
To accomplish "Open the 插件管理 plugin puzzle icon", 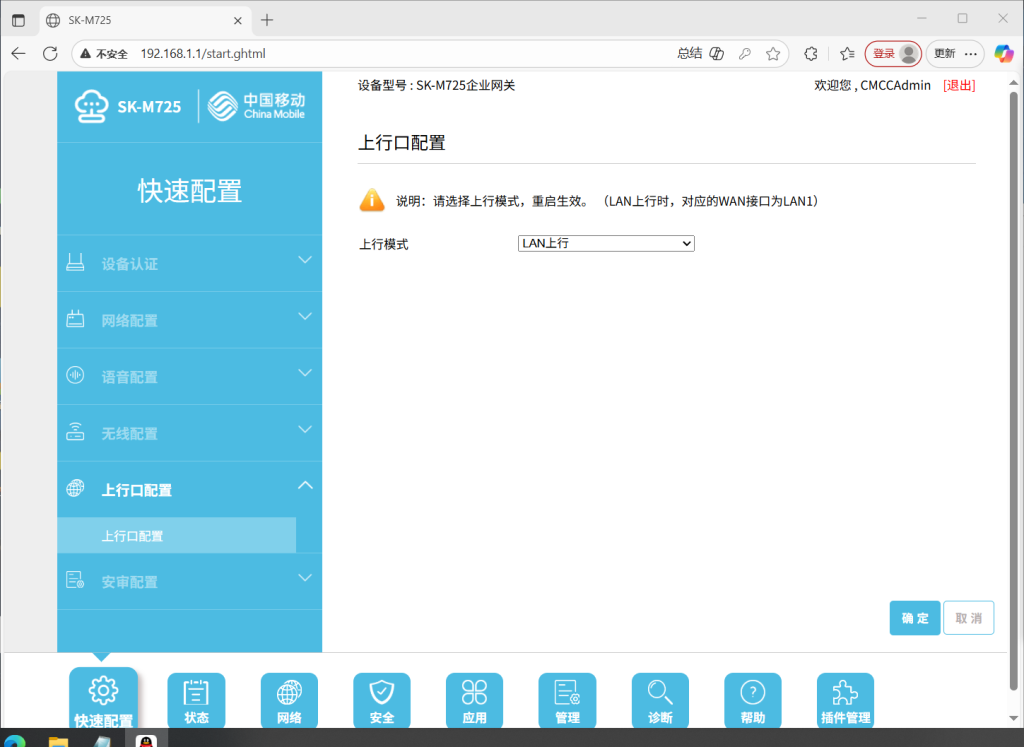I will (845, 700).
